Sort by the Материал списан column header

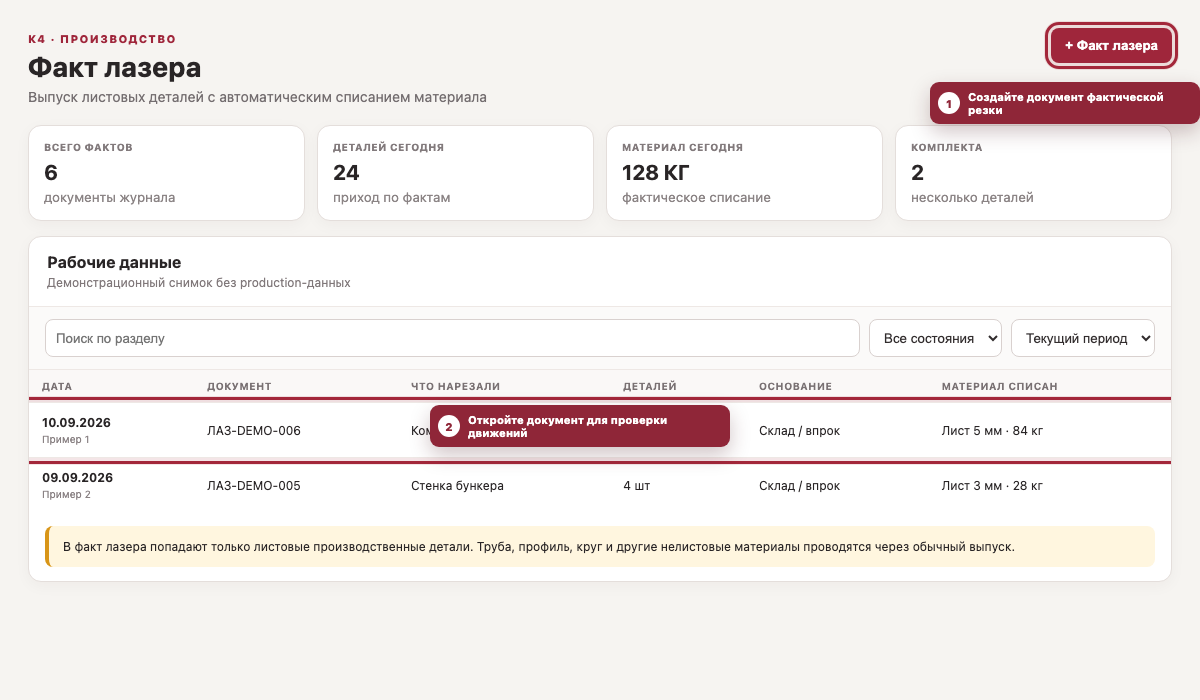tap(1000, 386)
